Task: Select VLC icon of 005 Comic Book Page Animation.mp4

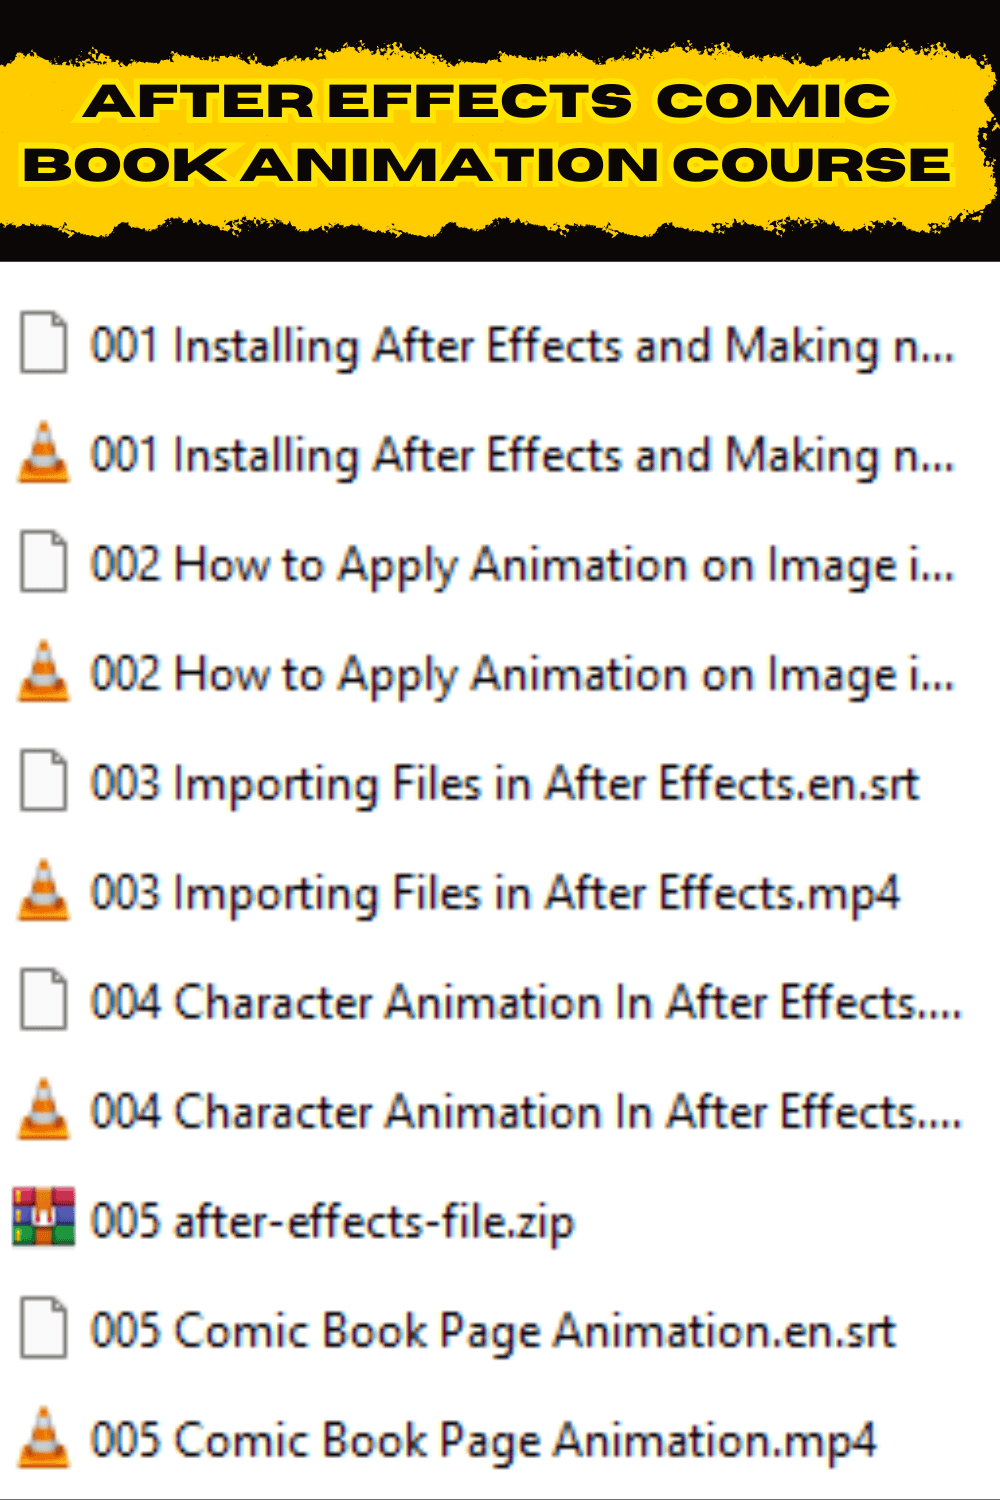Action: tap(44, 1437)
